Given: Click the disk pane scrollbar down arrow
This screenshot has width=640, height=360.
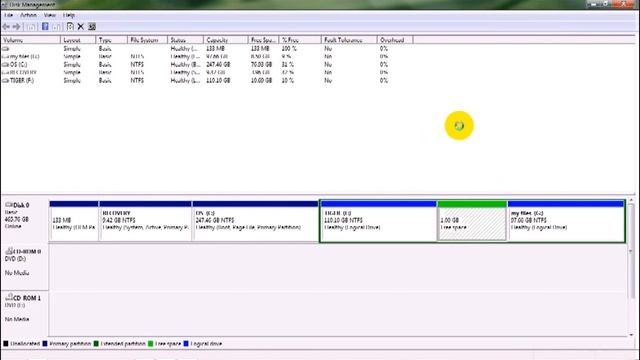Looking at the screenshot, I should [631, 335].
